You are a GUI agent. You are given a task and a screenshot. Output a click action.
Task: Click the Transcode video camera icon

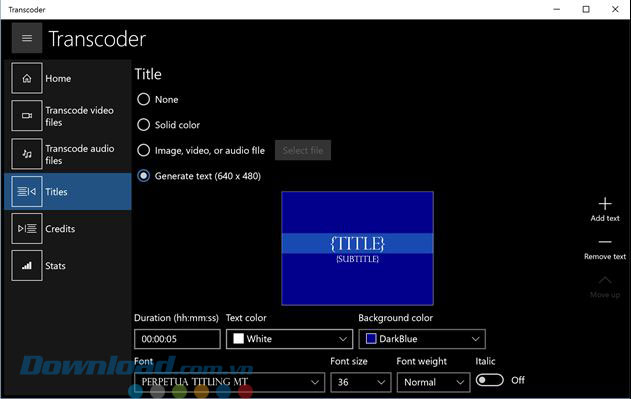[27, 116]
